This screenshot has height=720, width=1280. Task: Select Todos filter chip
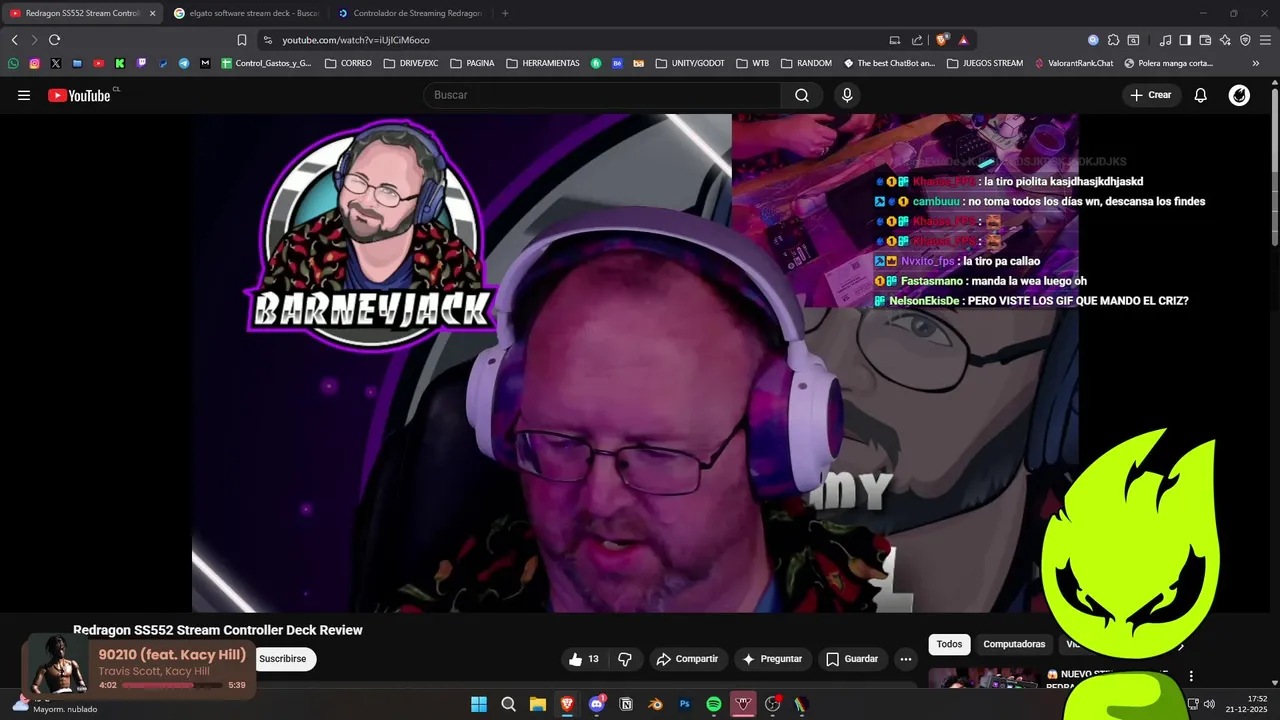click(949, 645)
